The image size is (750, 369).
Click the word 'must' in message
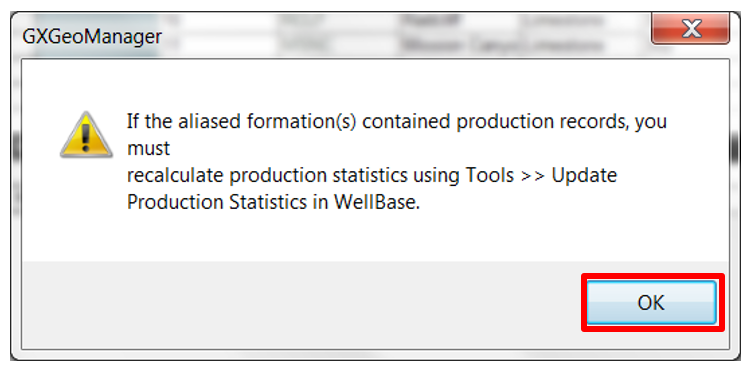click(148, 149)
